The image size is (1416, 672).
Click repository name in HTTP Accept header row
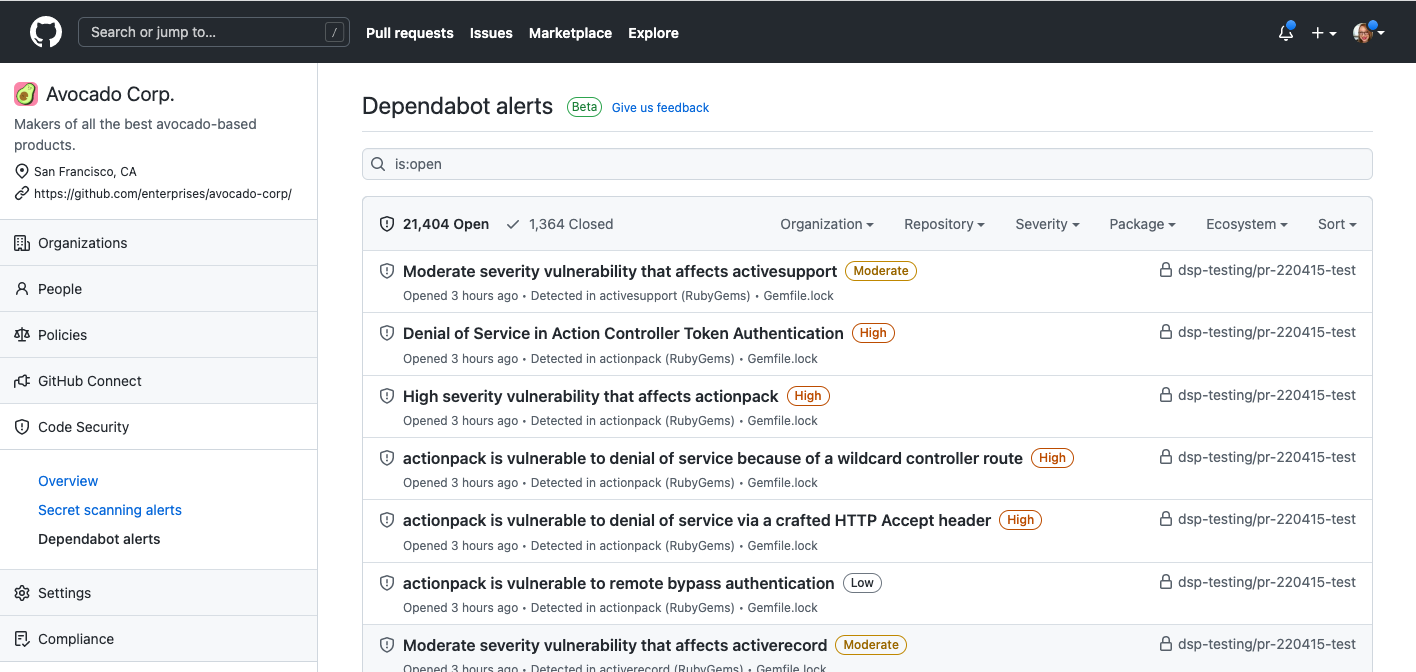tap(1267, 519)
